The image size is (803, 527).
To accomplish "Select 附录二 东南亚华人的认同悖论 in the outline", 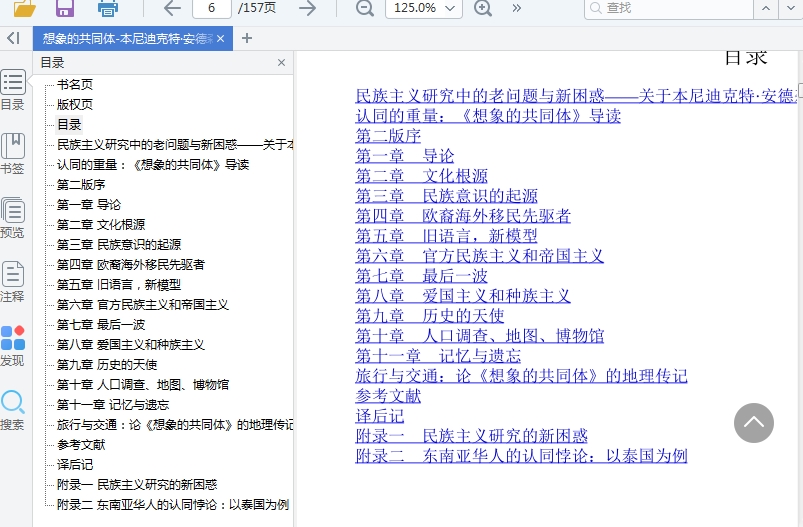I will [x=173, y=504].
